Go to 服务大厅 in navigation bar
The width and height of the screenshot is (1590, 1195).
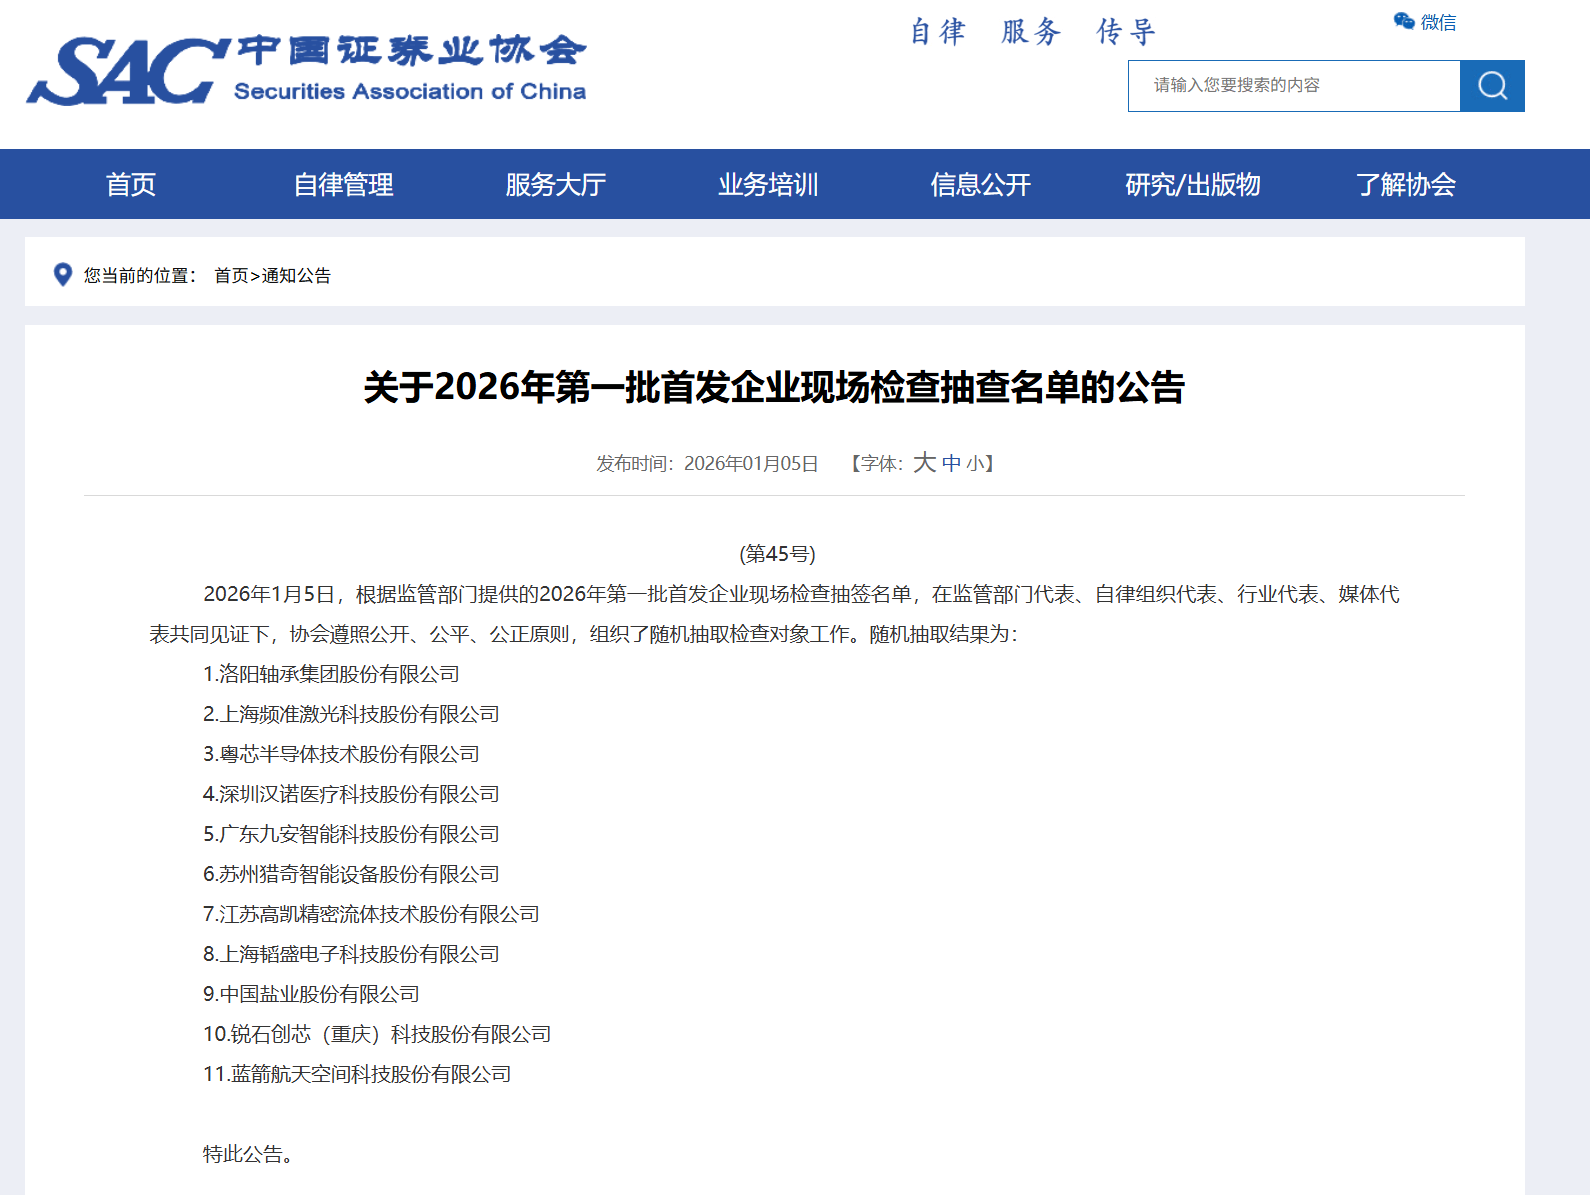pos(555,184)
